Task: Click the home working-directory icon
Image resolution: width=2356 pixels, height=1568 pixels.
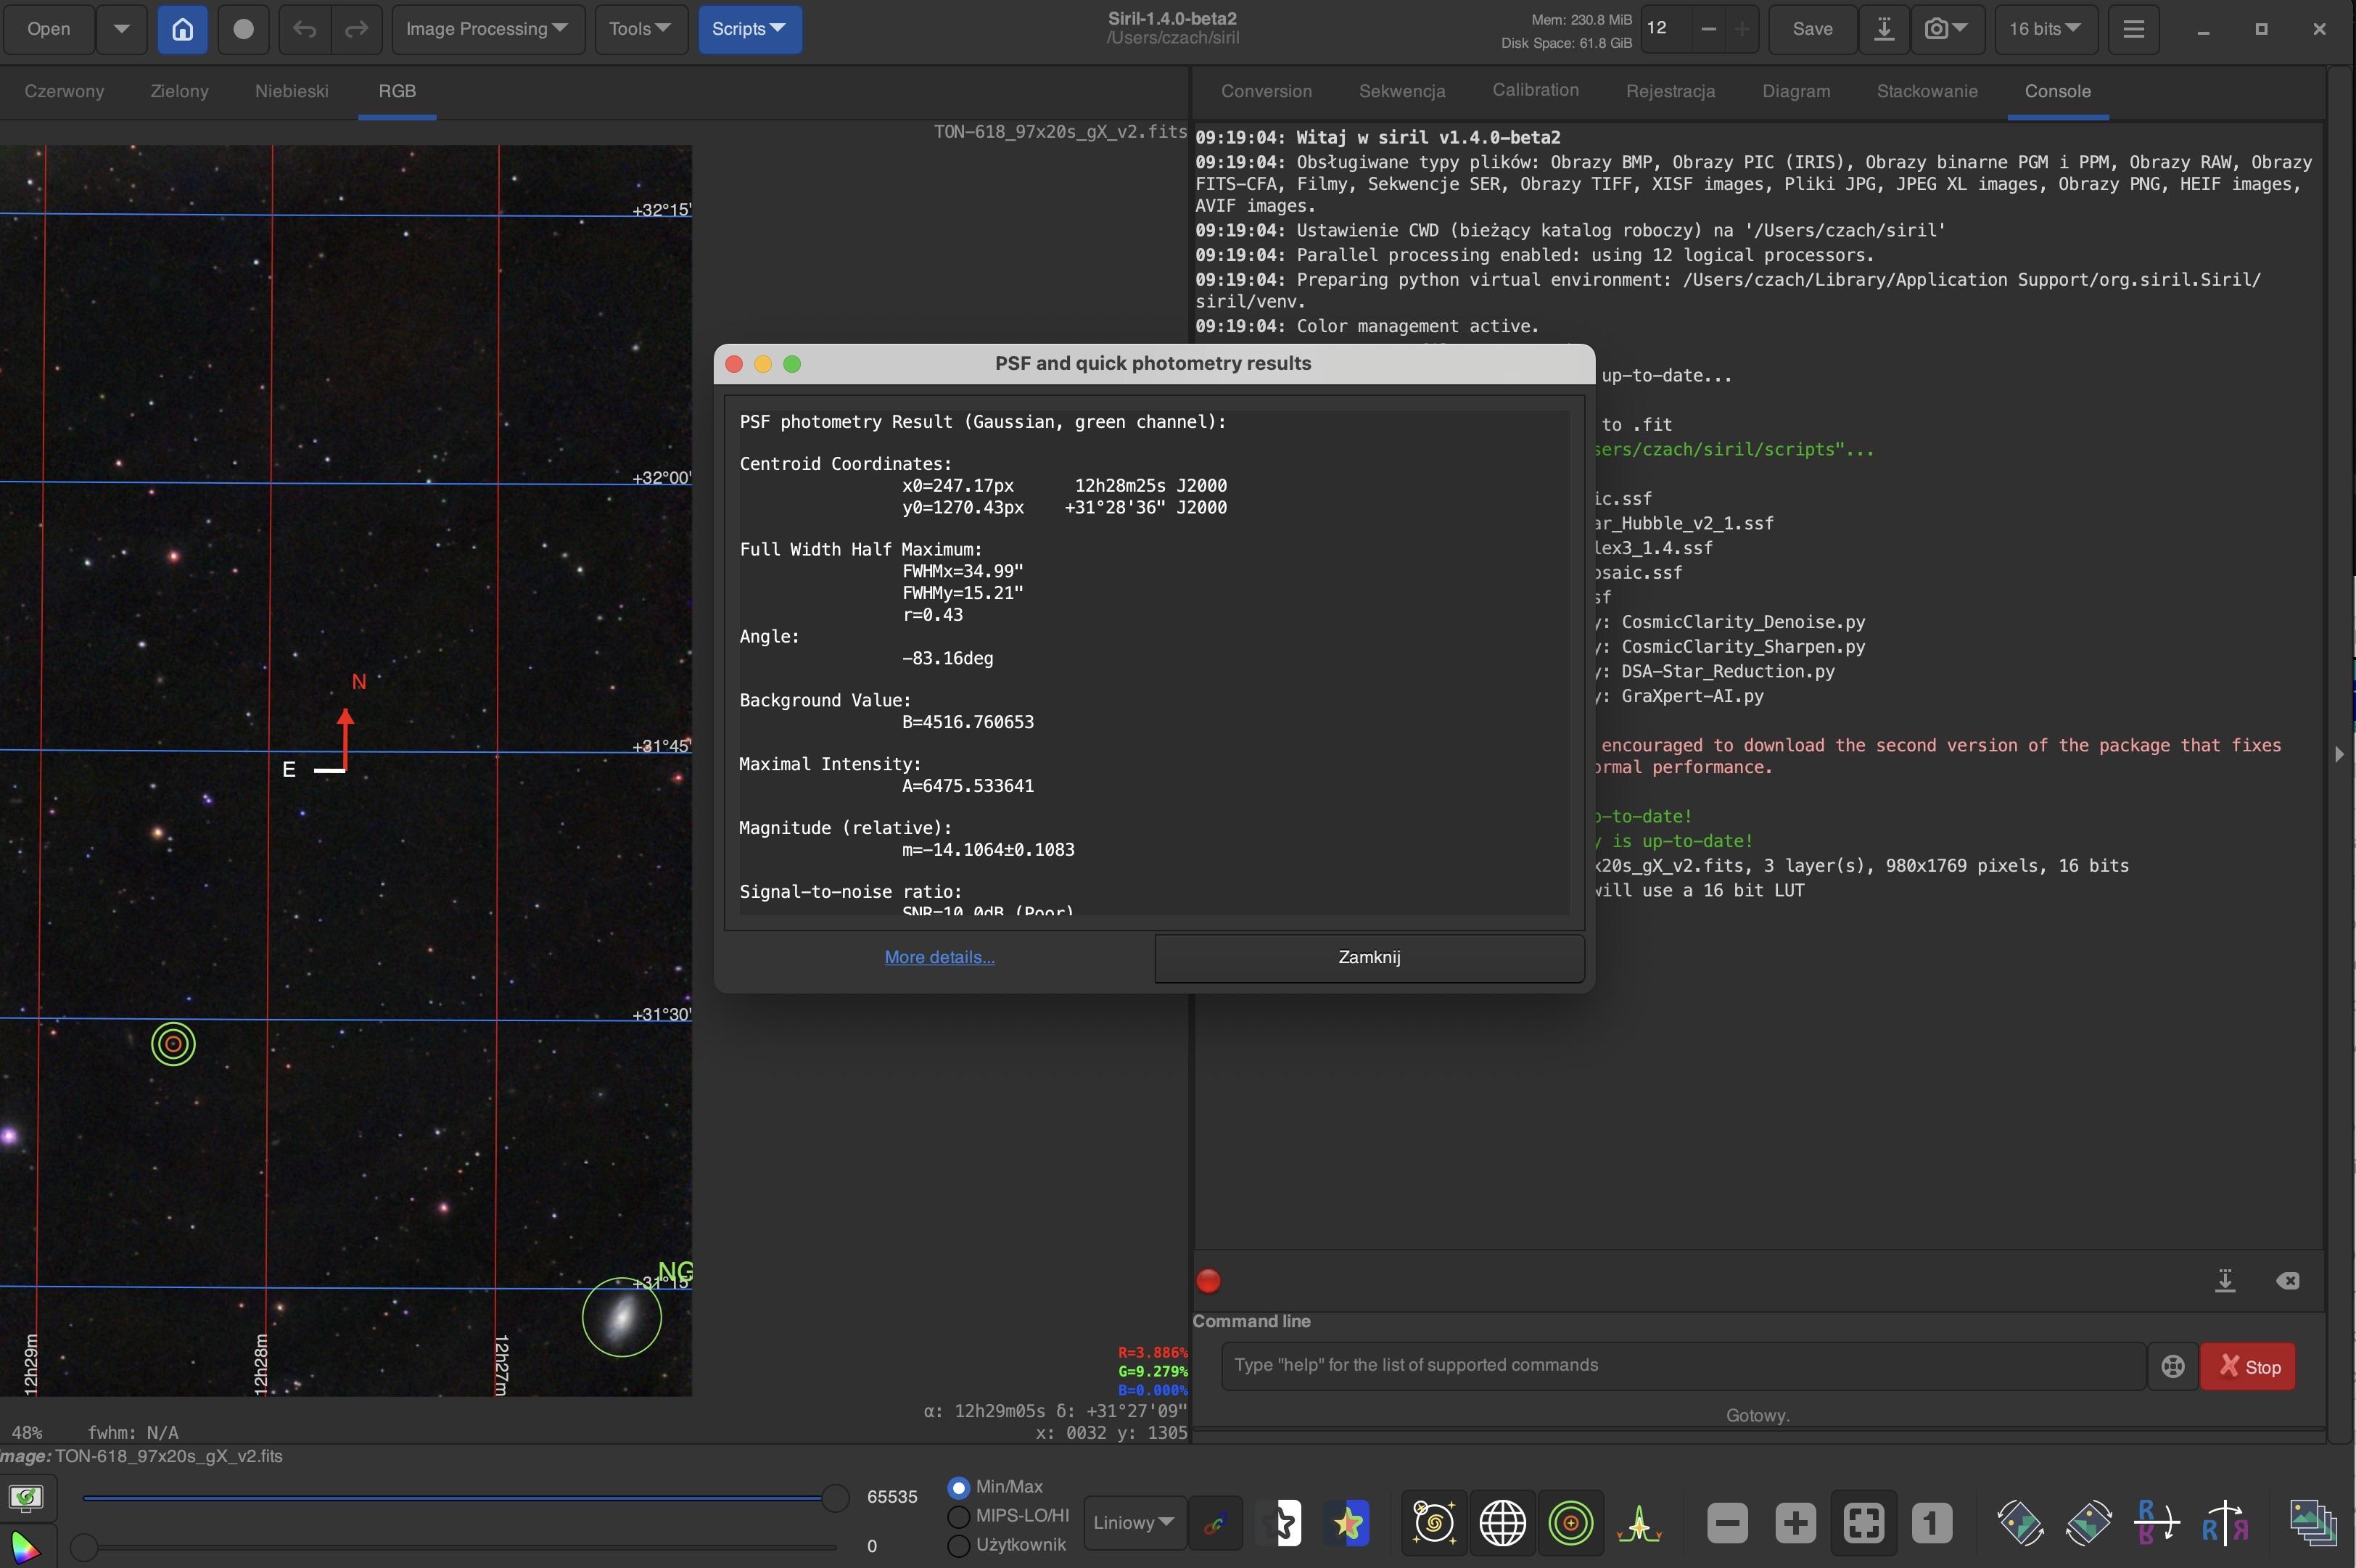Action: click(x=182, y=29)
